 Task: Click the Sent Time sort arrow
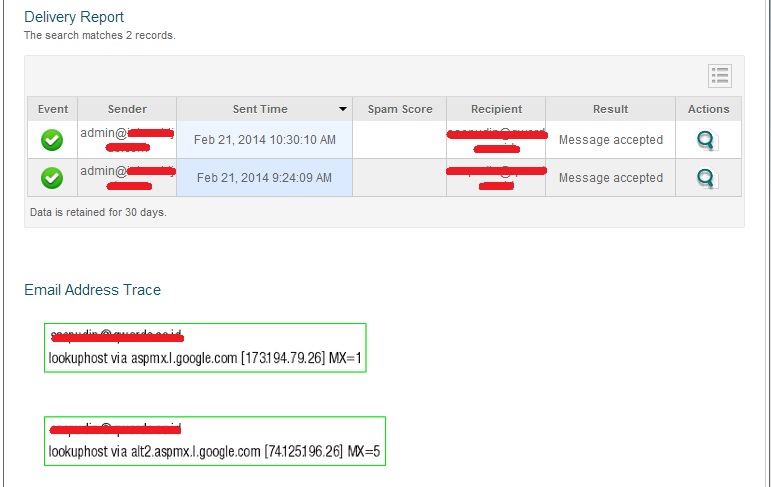pos(343,109)
